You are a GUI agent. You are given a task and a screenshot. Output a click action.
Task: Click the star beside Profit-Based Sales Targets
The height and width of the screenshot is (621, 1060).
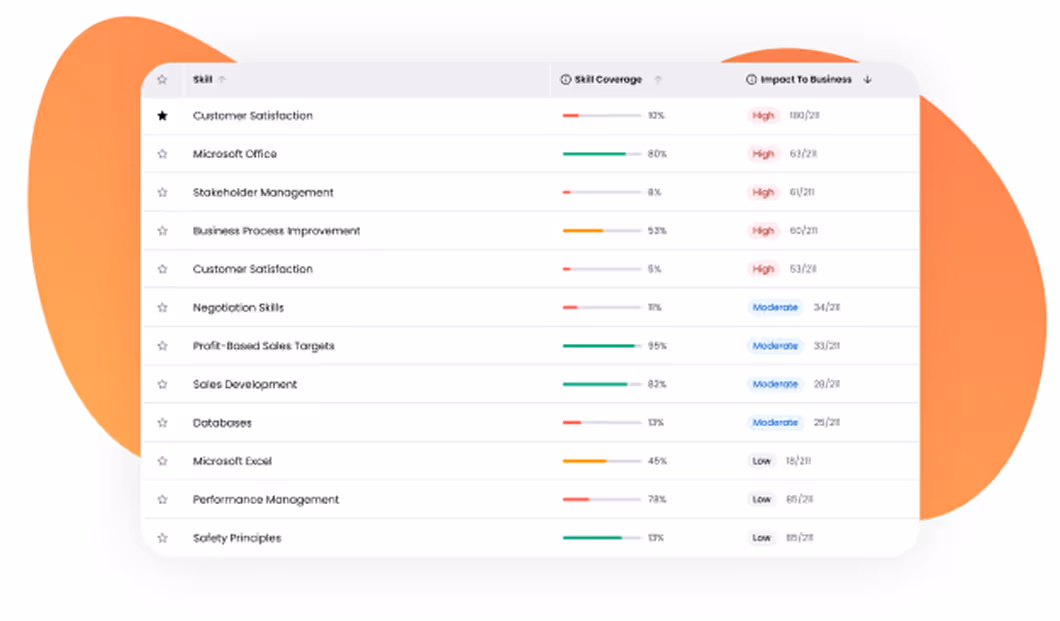[x=162, y=345]
